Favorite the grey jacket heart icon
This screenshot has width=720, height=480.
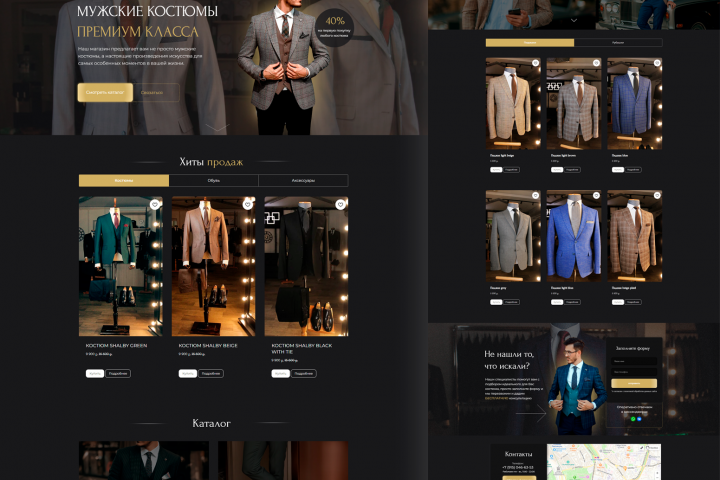click(x=535, y=196)
